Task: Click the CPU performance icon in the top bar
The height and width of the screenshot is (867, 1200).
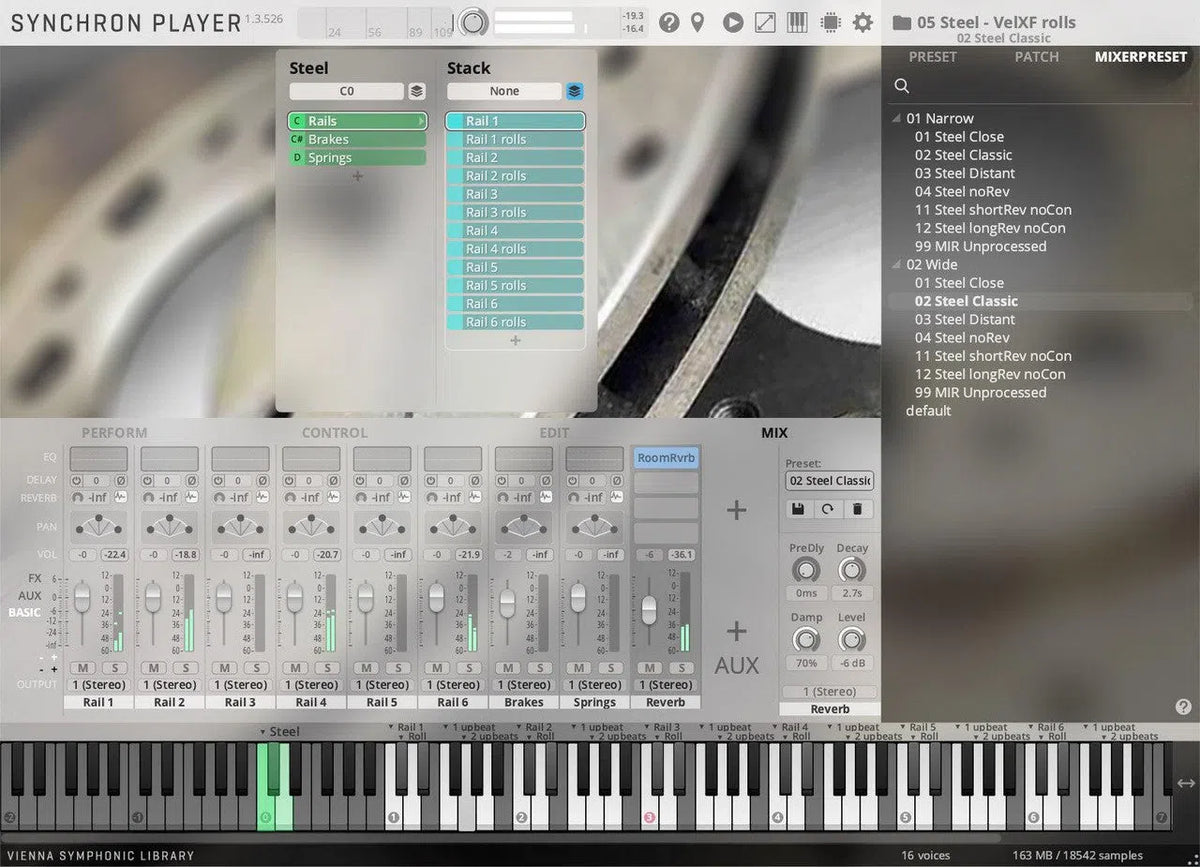Action: (829, 21)
